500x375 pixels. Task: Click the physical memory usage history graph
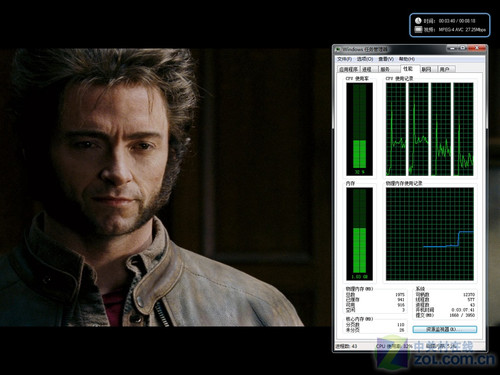(430, 234)
